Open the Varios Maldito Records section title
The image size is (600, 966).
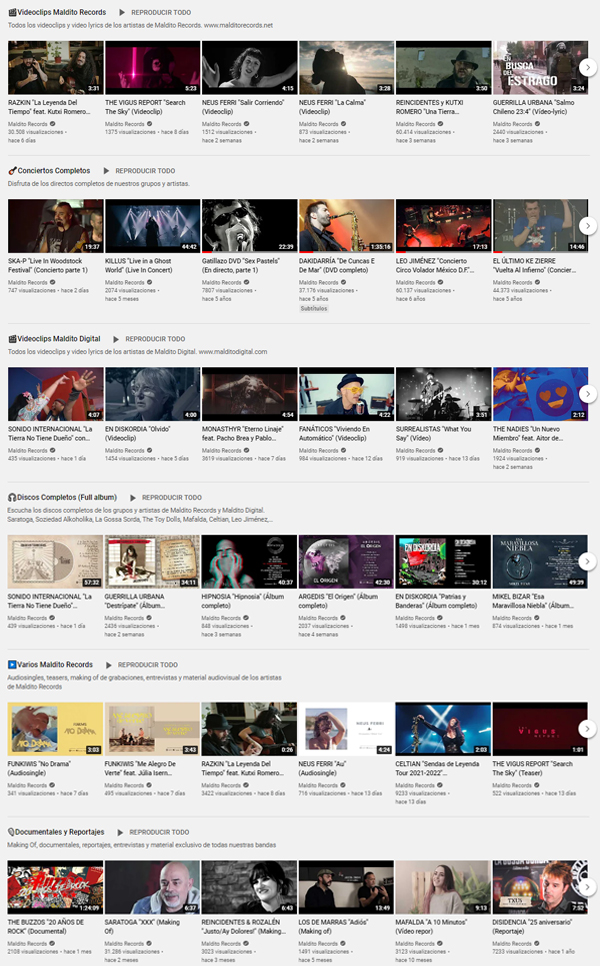pyautogui.click(x=55, y=665)
